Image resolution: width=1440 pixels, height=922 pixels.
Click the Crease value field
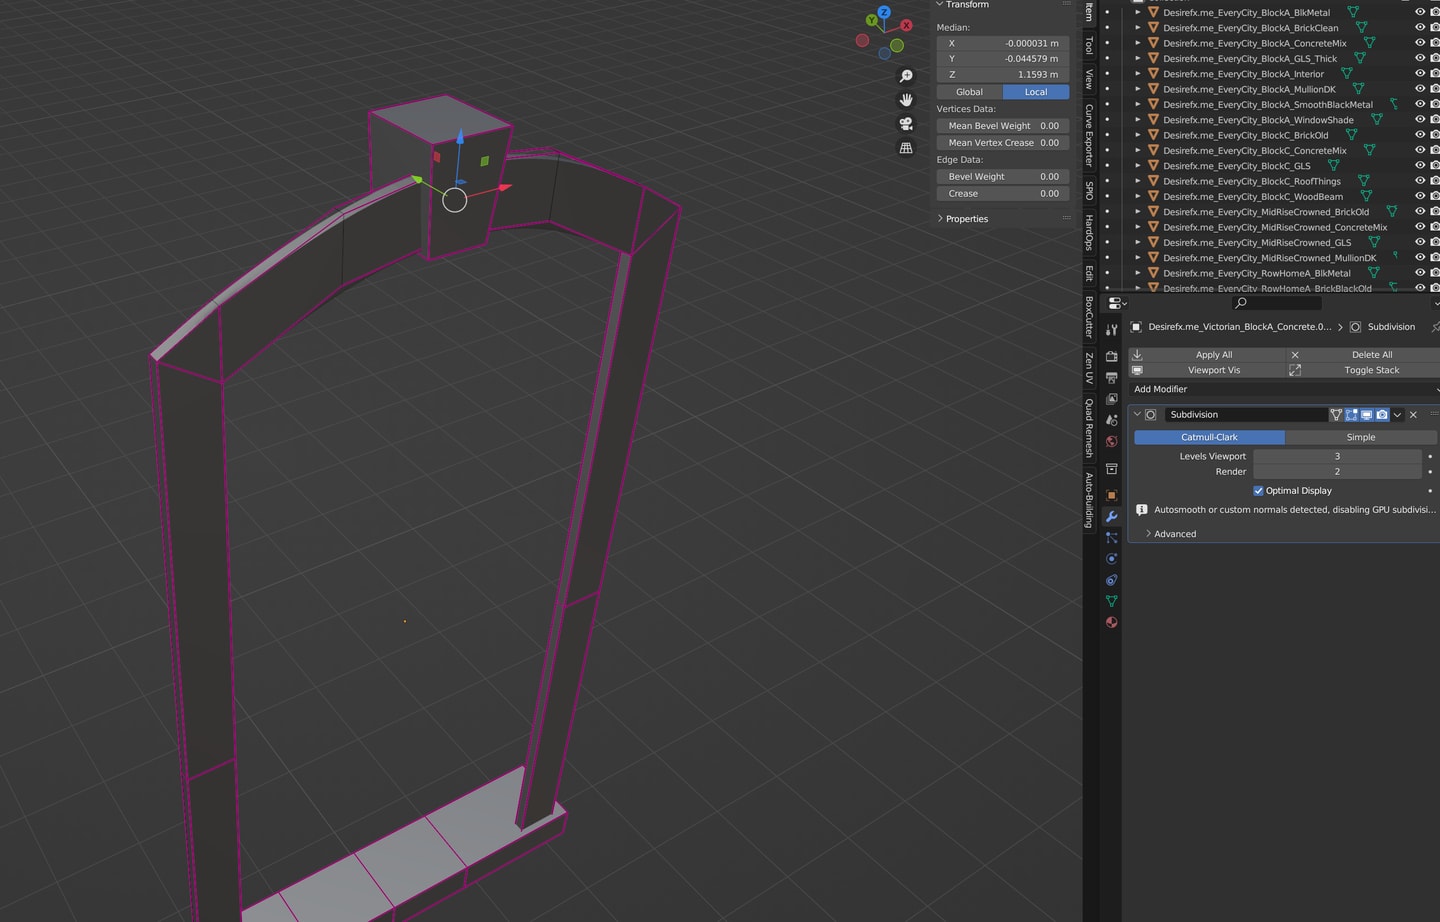(x=1003, y=194)
